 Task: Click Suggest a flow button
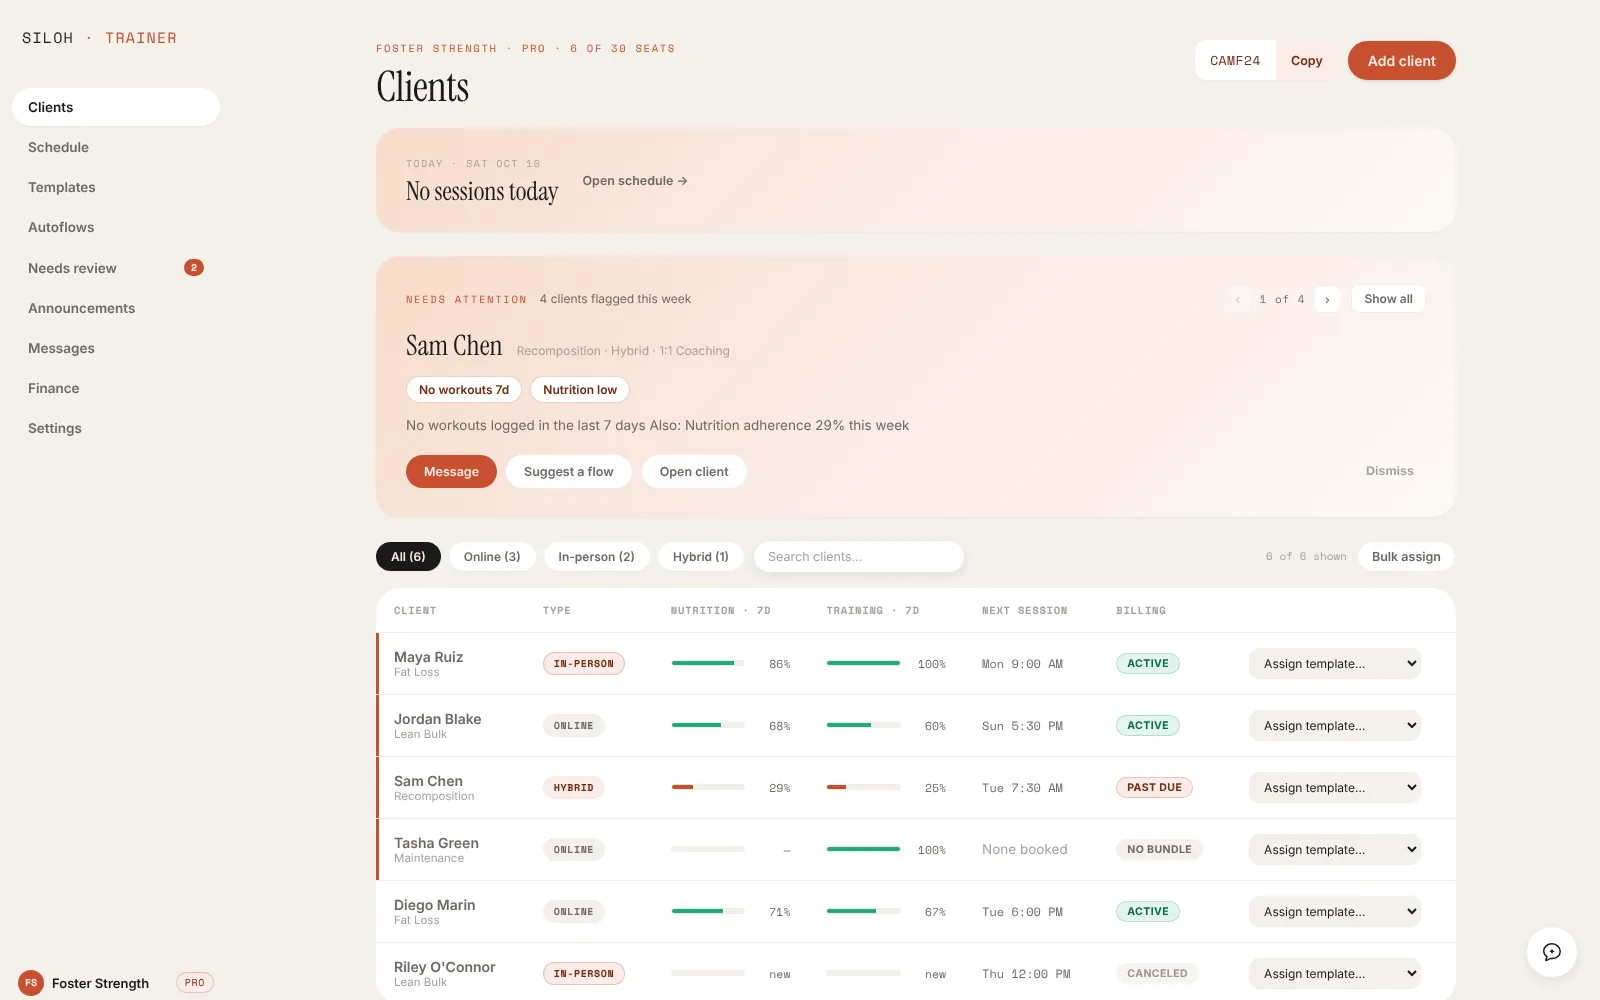[x=568, y=472]
